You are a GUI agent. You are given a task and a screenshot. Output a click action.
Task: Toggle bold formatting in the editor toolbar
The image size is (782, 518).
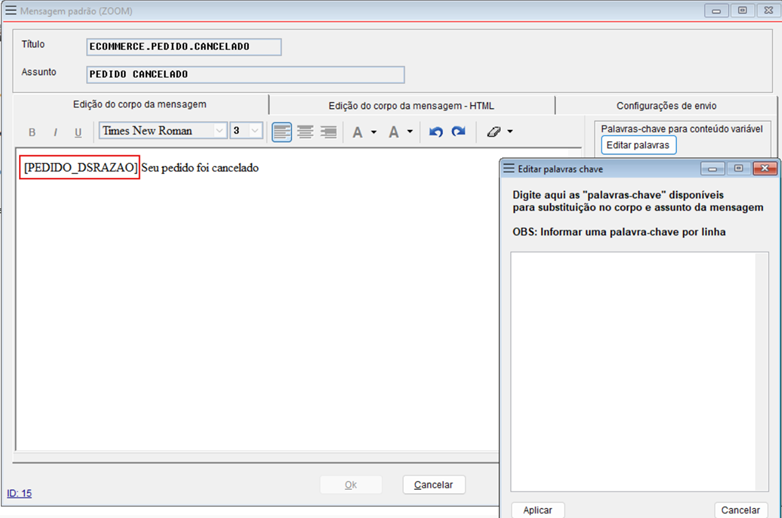32,132
